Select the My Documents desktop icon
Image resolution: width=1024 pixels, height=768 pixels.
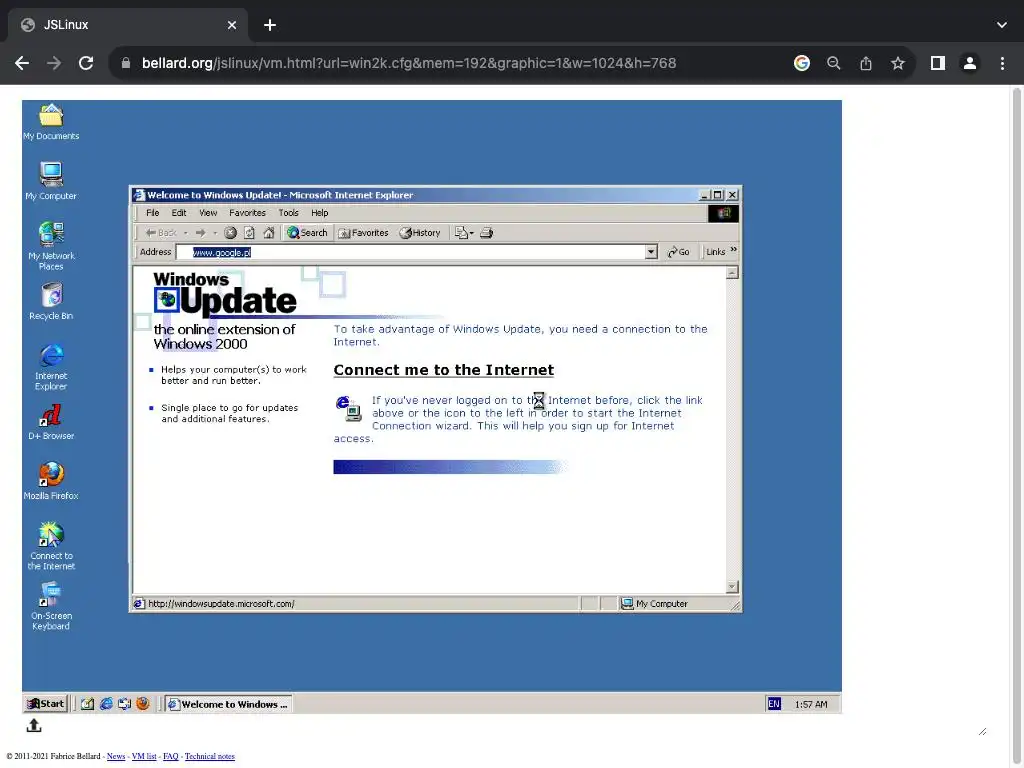51,122
